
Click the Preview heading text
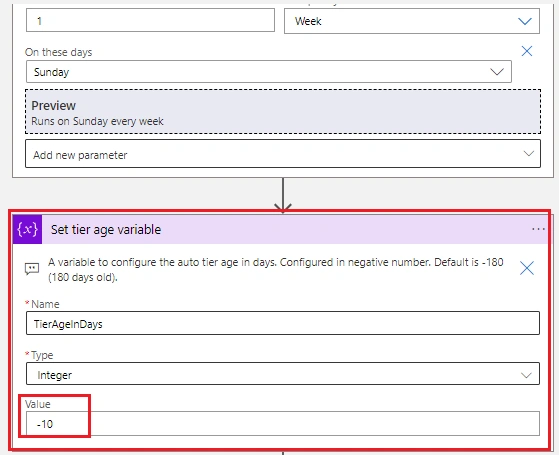53,106
